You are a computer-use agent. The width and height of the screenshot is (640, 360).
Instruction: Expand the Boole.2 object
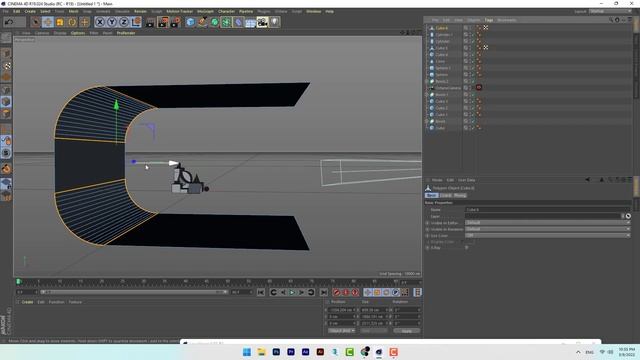click(x=427, y=81)
